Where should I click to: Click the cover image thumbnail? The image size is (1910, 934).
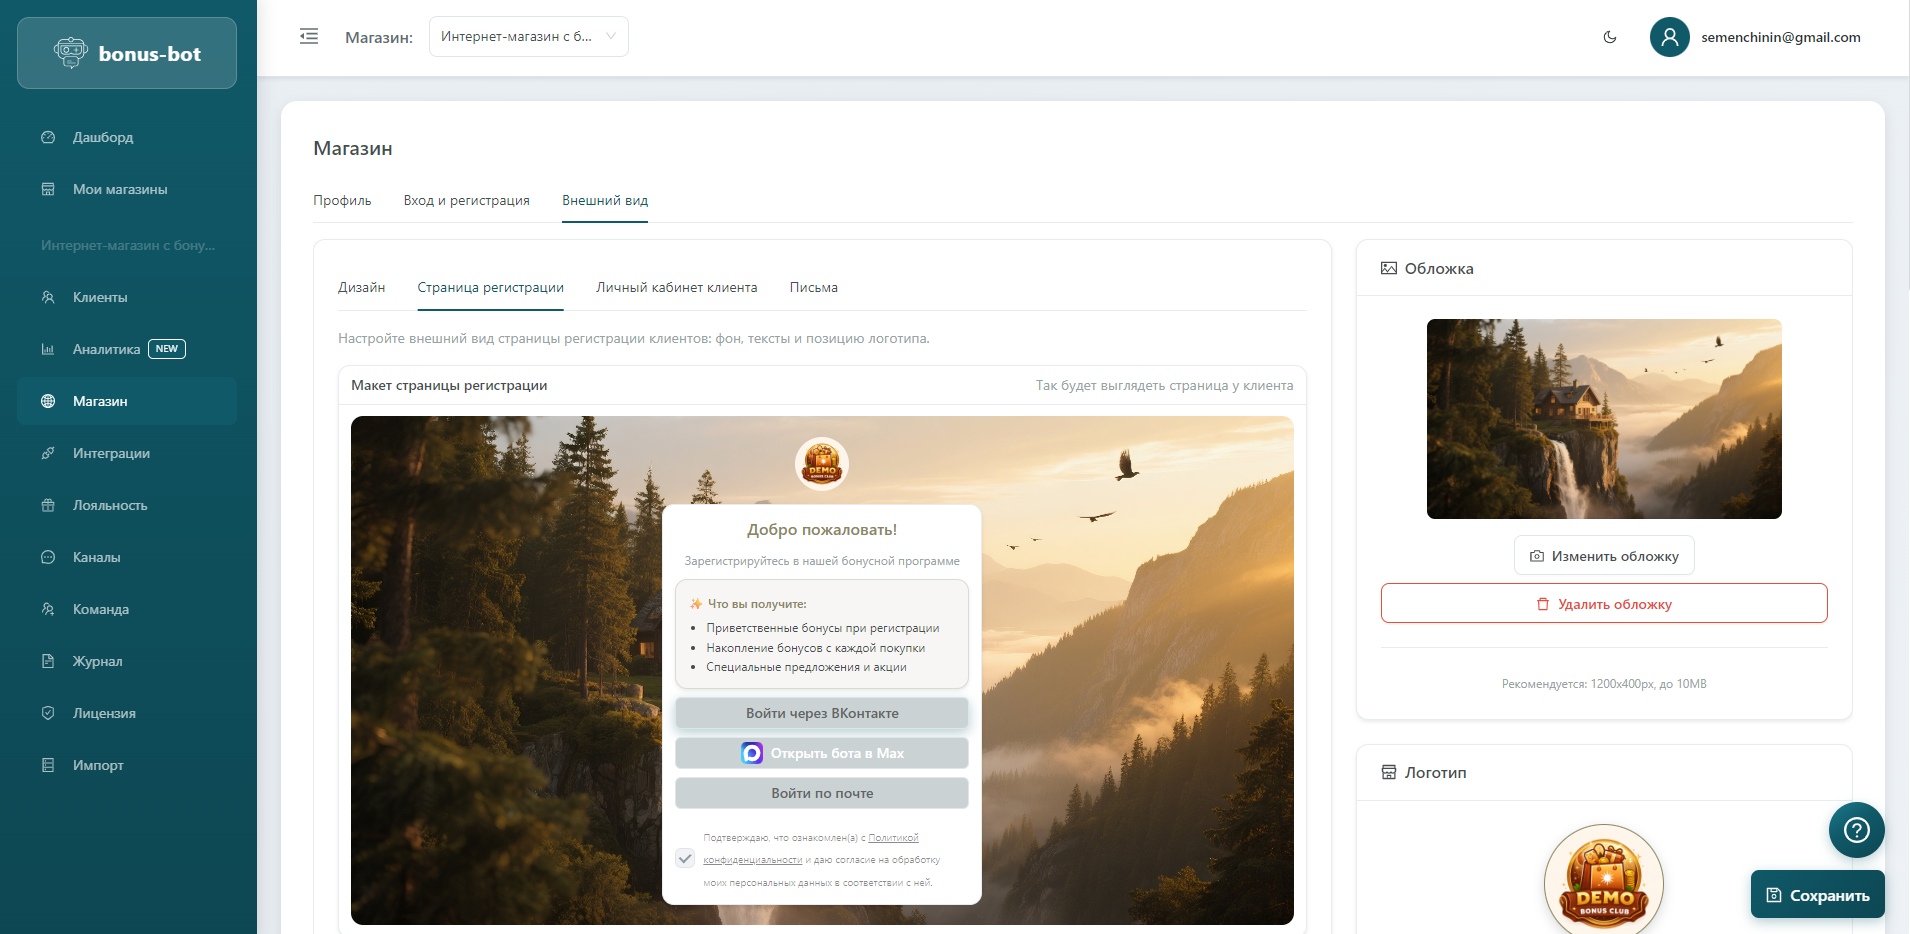coord(1603,419)
